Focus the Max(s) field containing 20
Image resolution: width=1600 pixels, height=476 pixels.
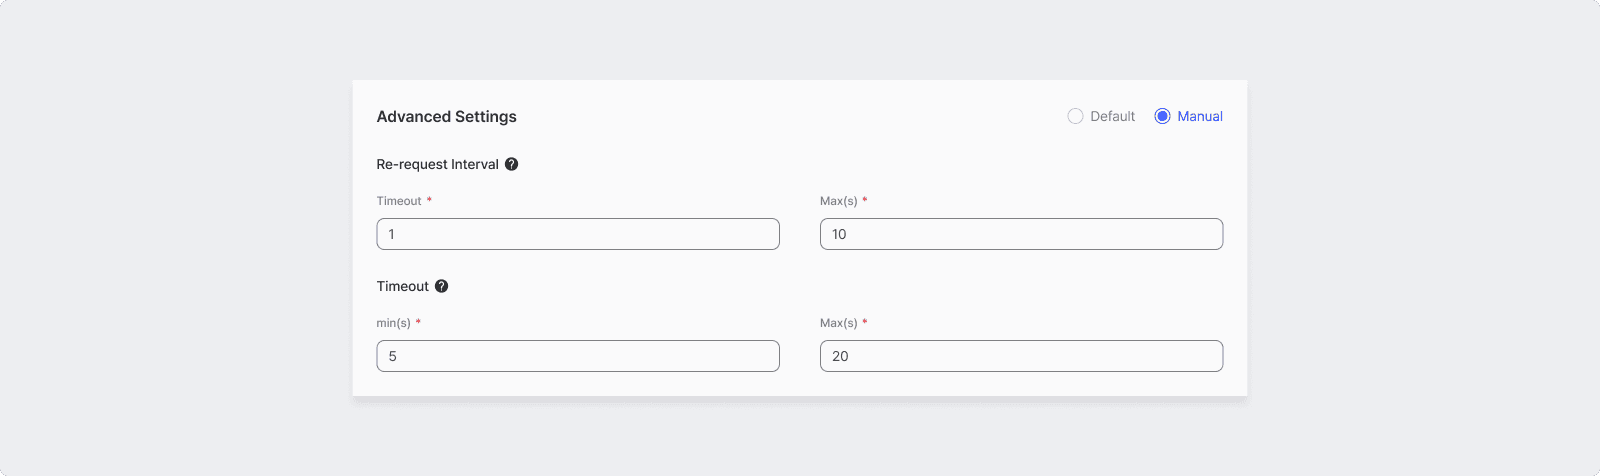pyautogui.click(x=1021, y=356)
